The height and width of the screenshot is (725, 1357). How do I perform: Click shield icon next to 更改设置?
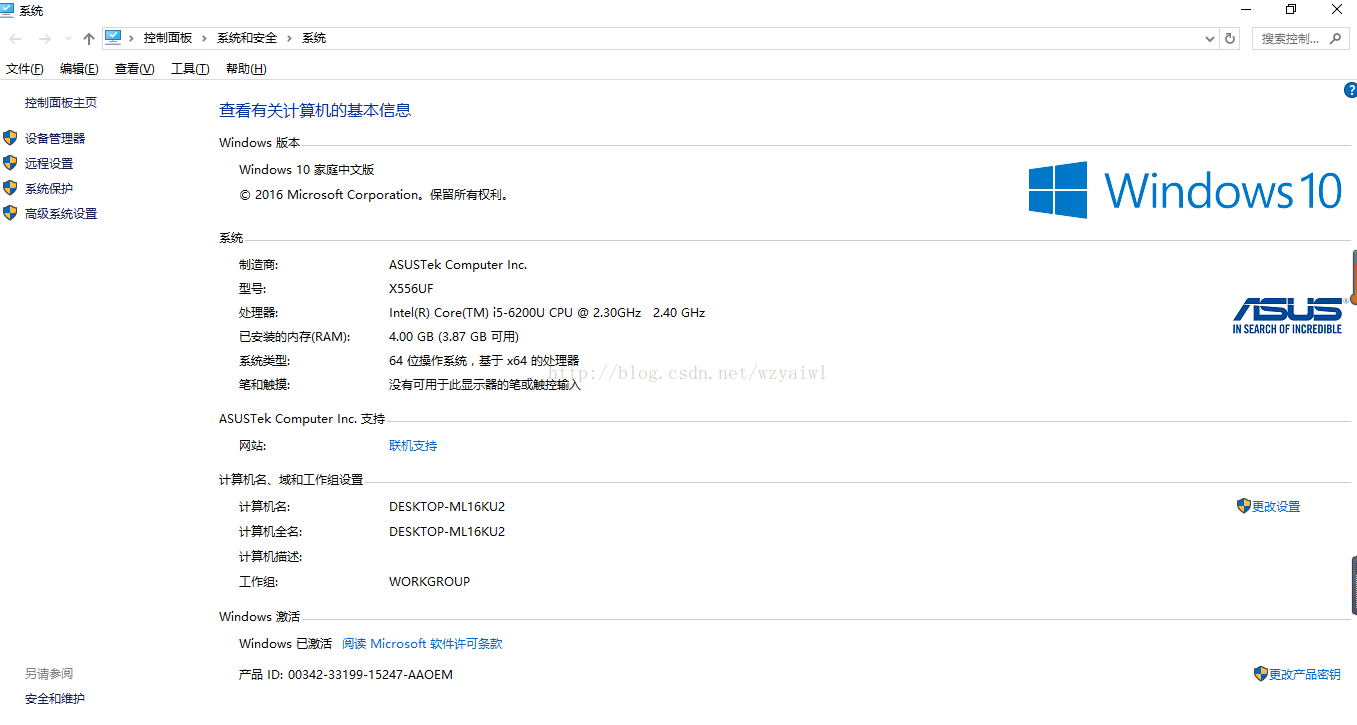1244,506
